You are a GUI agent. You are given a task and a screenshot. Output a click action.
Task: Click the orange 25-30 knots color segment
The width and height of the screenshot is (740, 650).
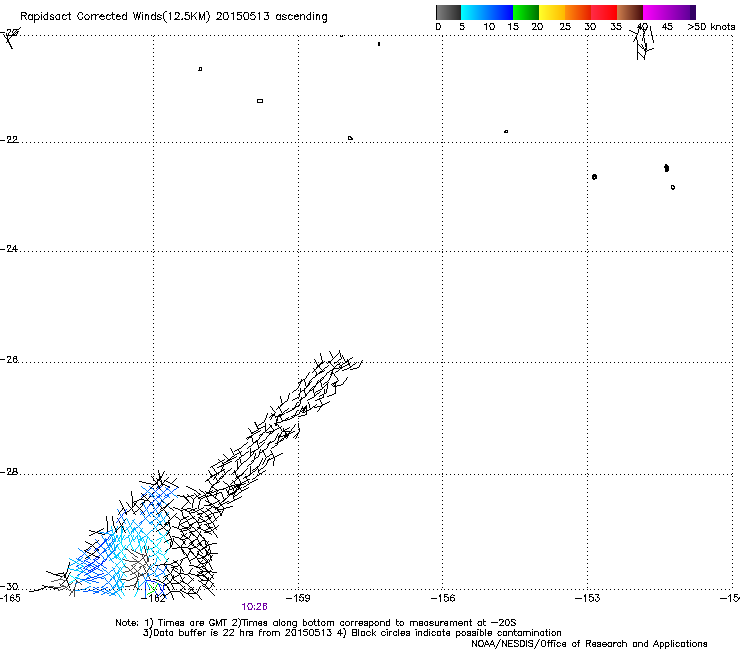578,12
